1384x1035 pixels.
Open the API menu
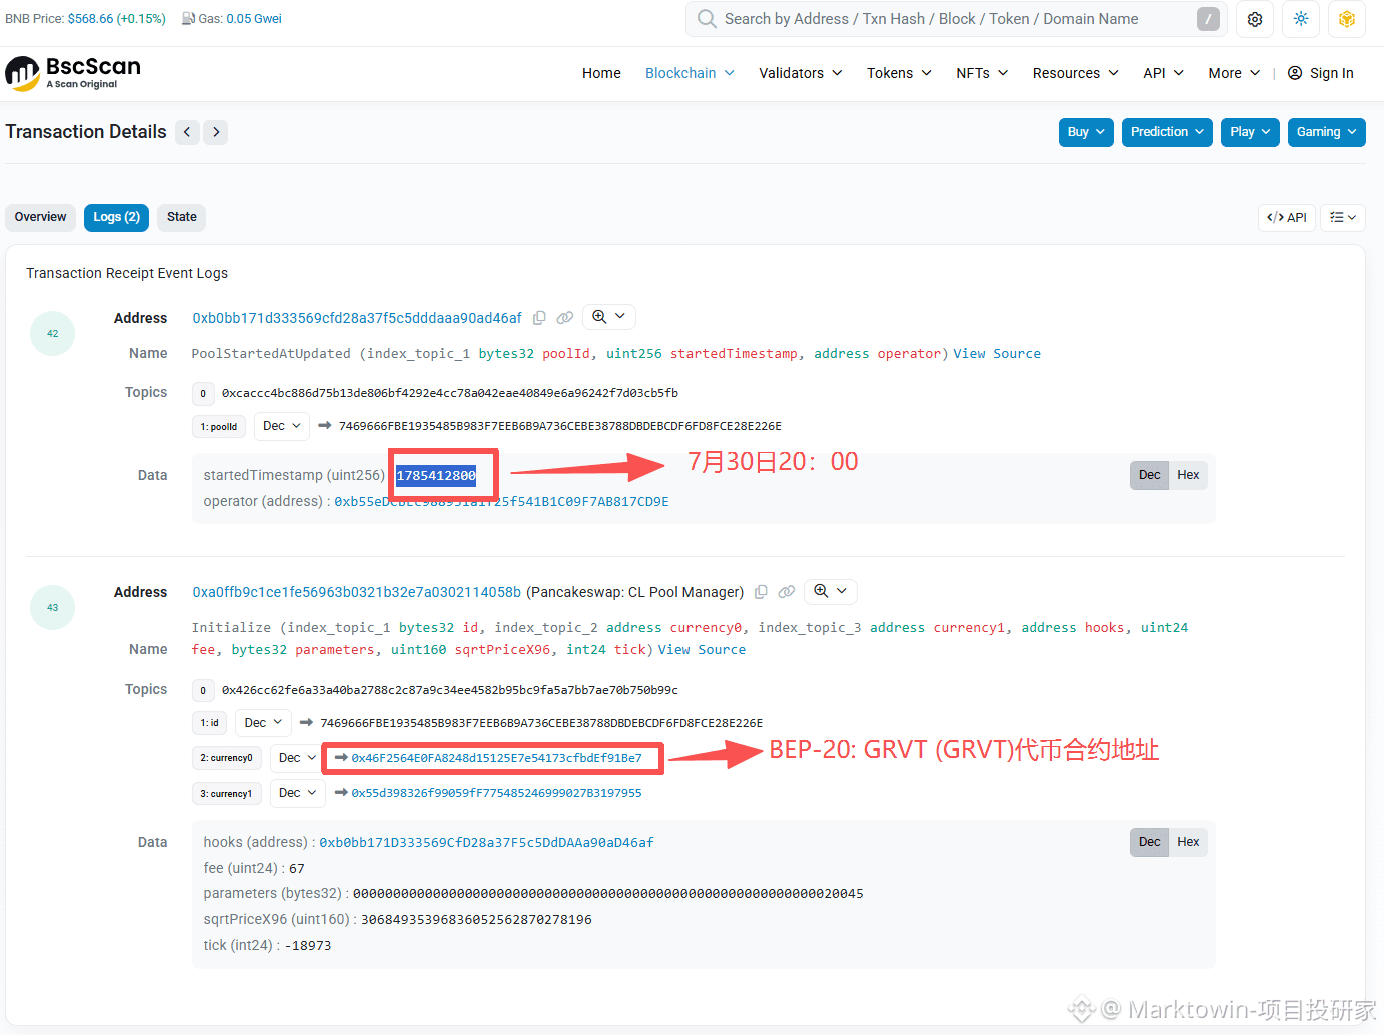click(1164, 73)
